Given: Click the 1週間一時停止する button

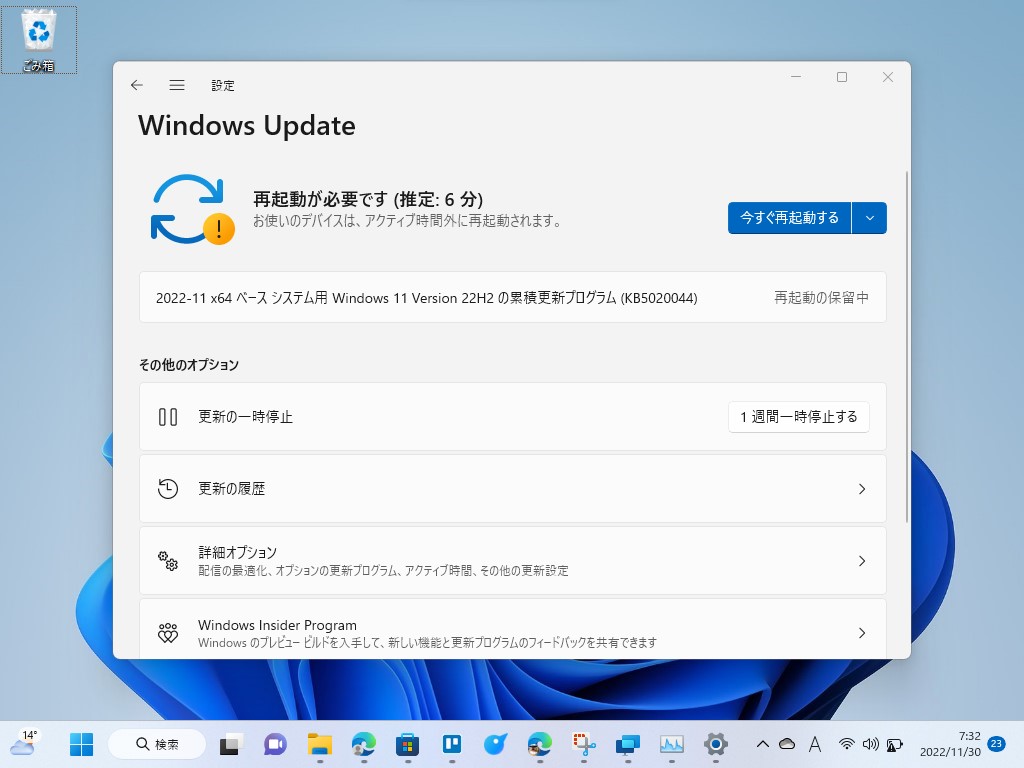Looking at the screenshot, I should [x=798, y=417].
